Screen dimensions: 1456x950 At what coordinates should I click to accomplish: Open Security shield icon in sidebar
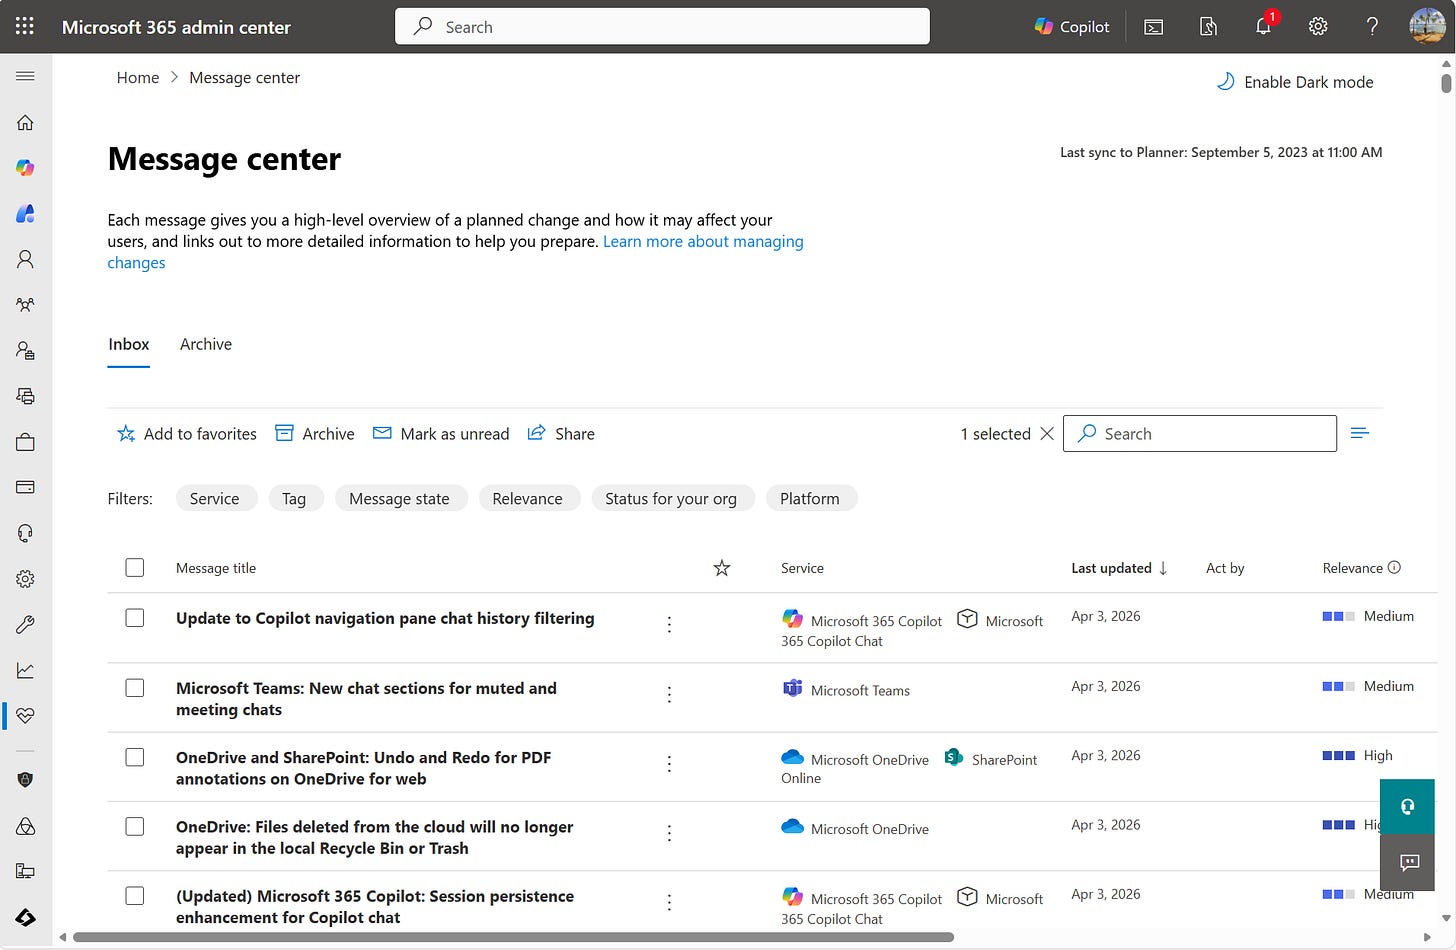26,780
